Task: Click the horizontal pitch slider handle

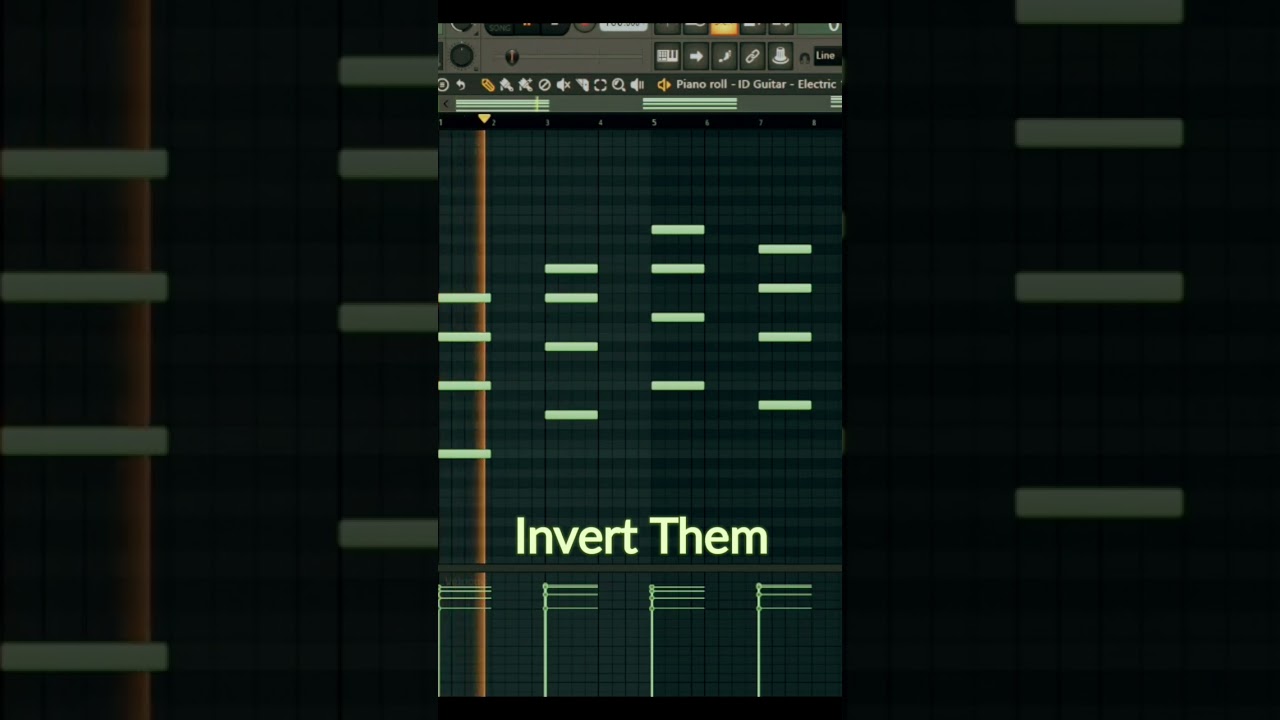Action: (512, 57)
